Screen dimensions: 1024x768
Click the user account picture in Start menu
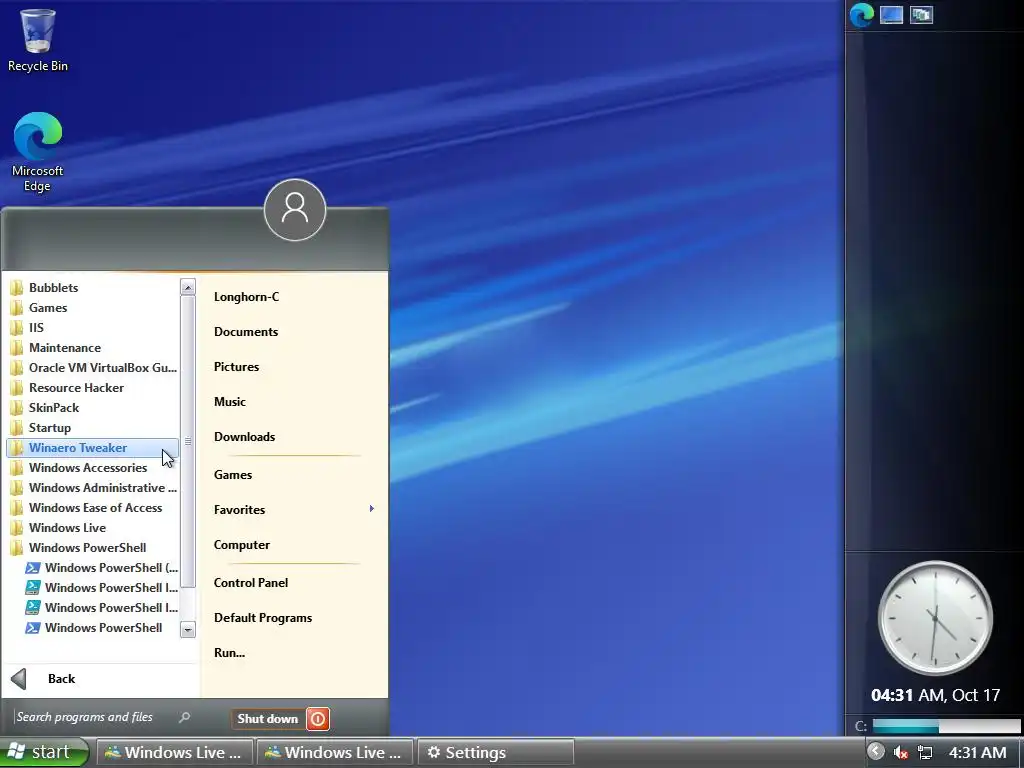295,210
